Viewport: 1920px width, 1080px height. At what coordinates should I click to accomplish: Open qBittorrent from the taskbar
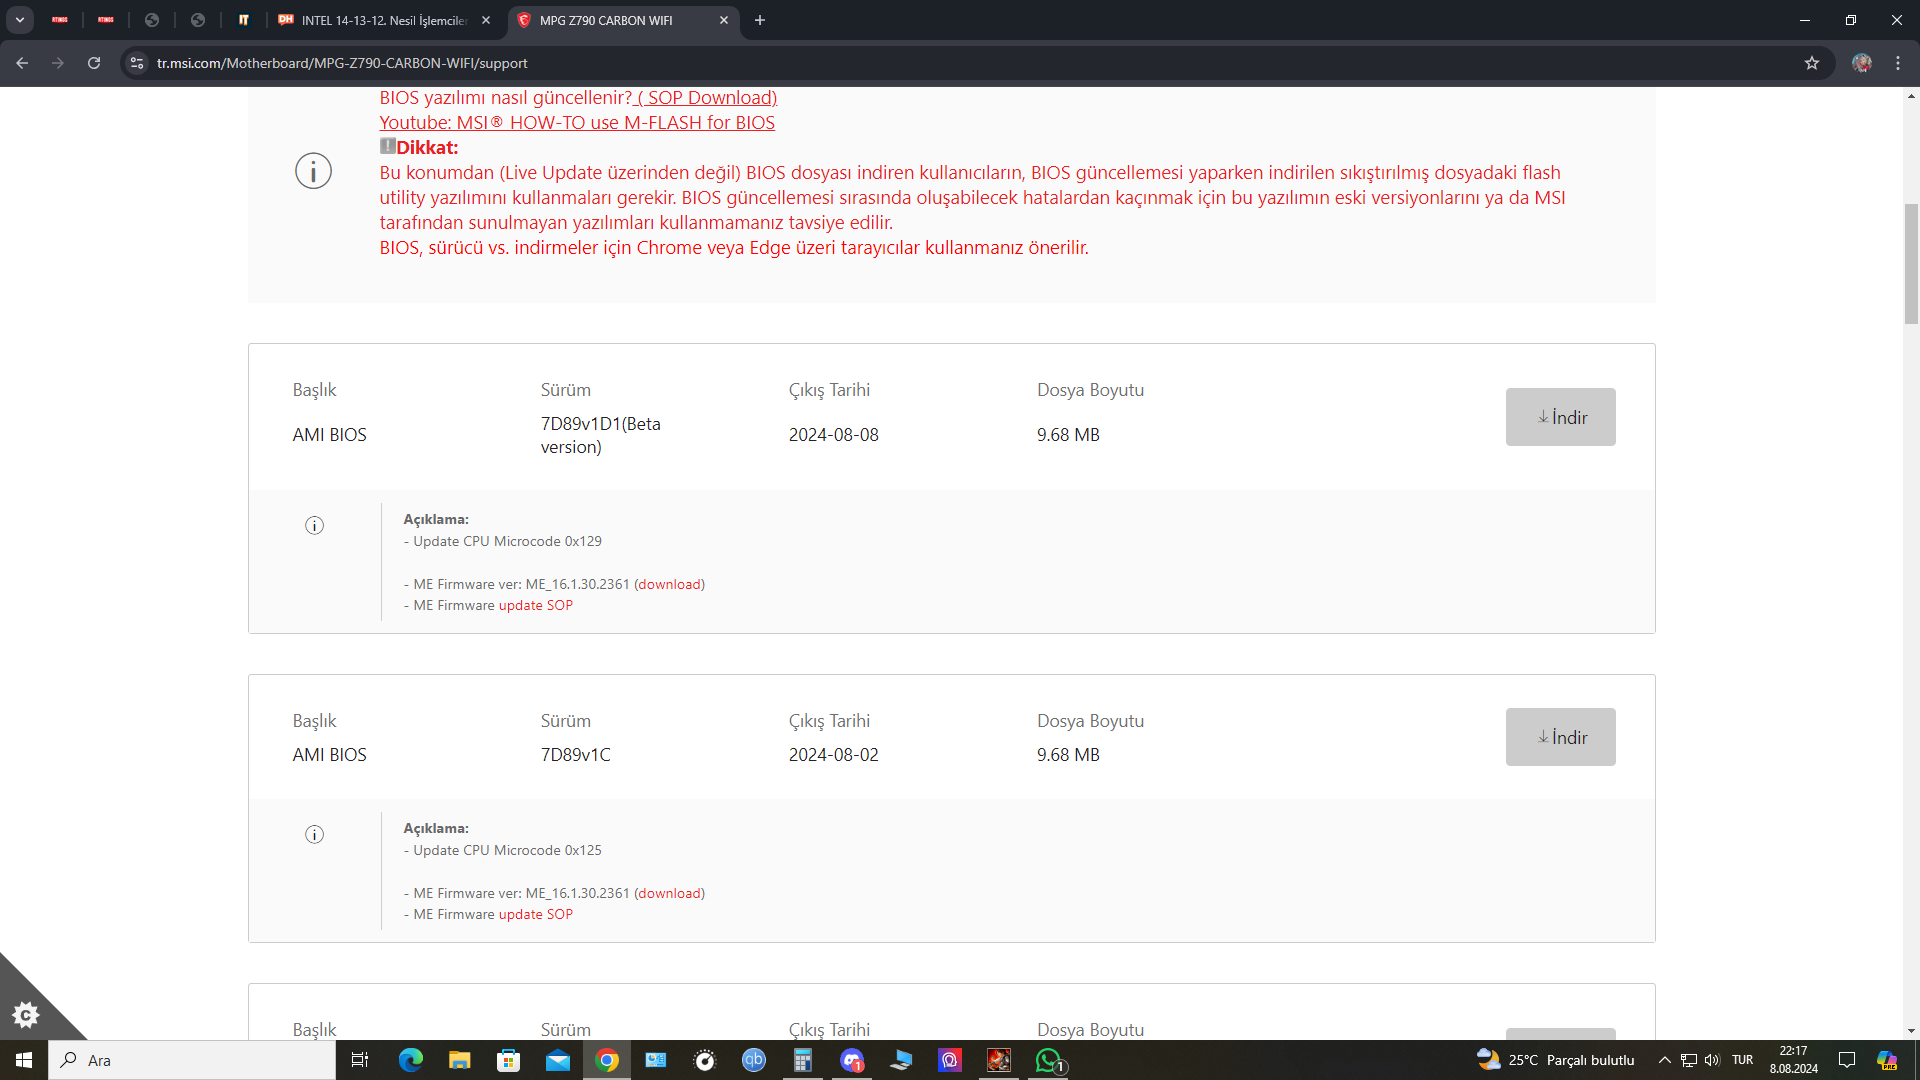coord(753,1060)
